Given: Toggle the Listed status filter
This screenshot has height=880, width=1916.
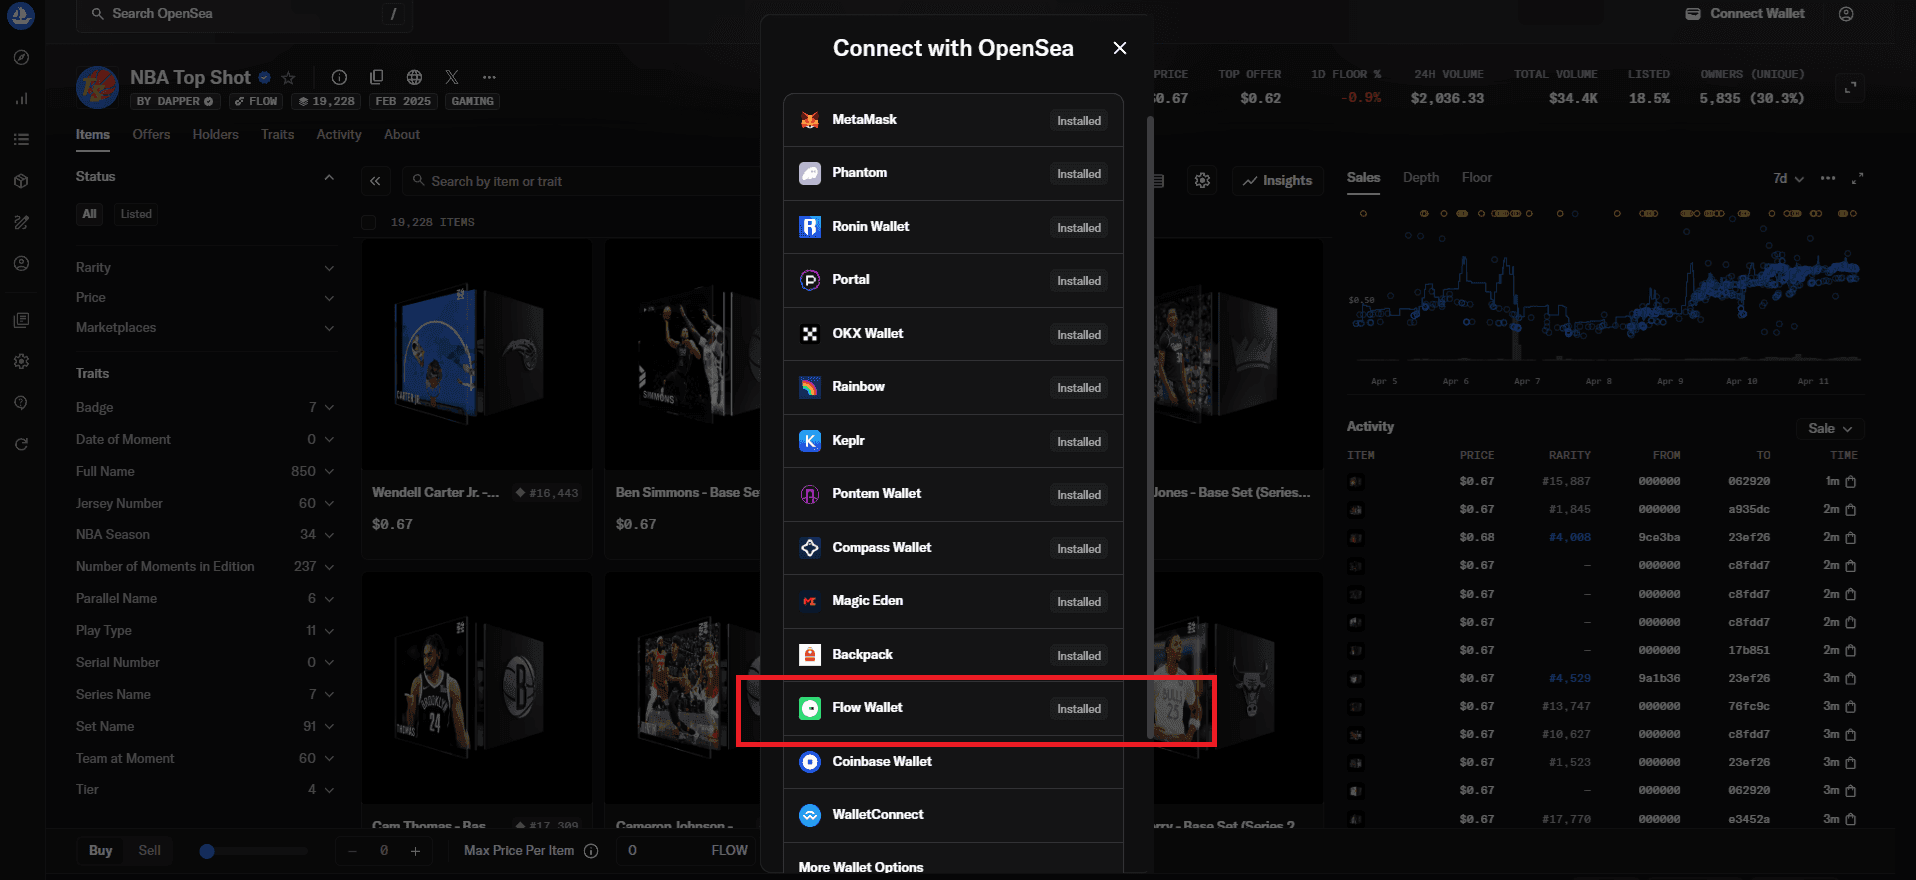Looking at the screenshot, I should pyautogui.click(x=136, y=214).
